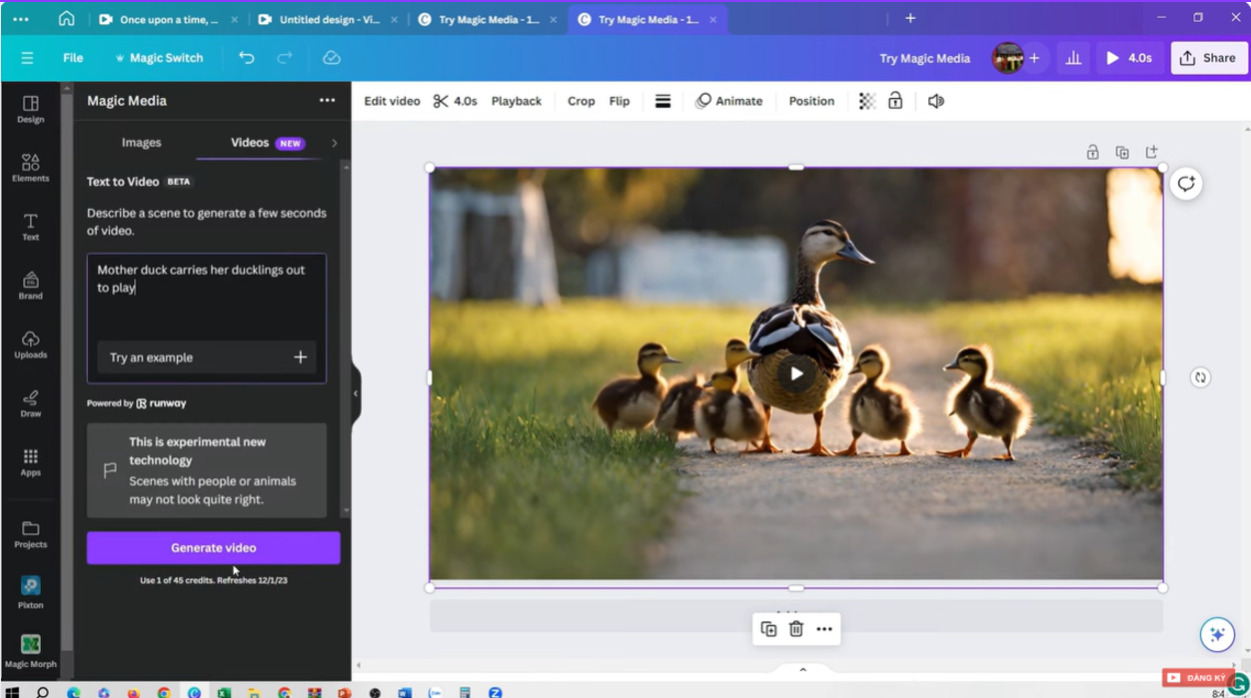The image size is (1251, 698).
Task: Open the Design panel in sidebar
Action: point(30,109)
